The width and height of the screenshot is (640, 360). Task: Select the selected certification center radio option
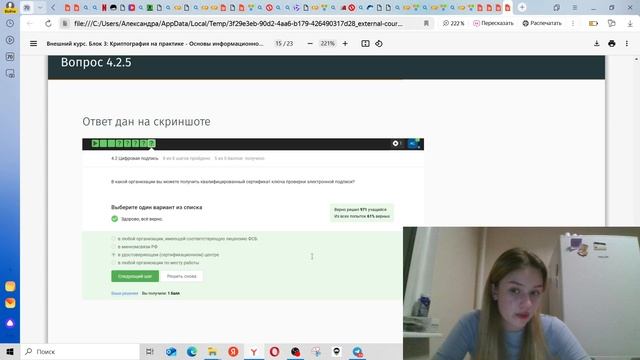point(114,254)
